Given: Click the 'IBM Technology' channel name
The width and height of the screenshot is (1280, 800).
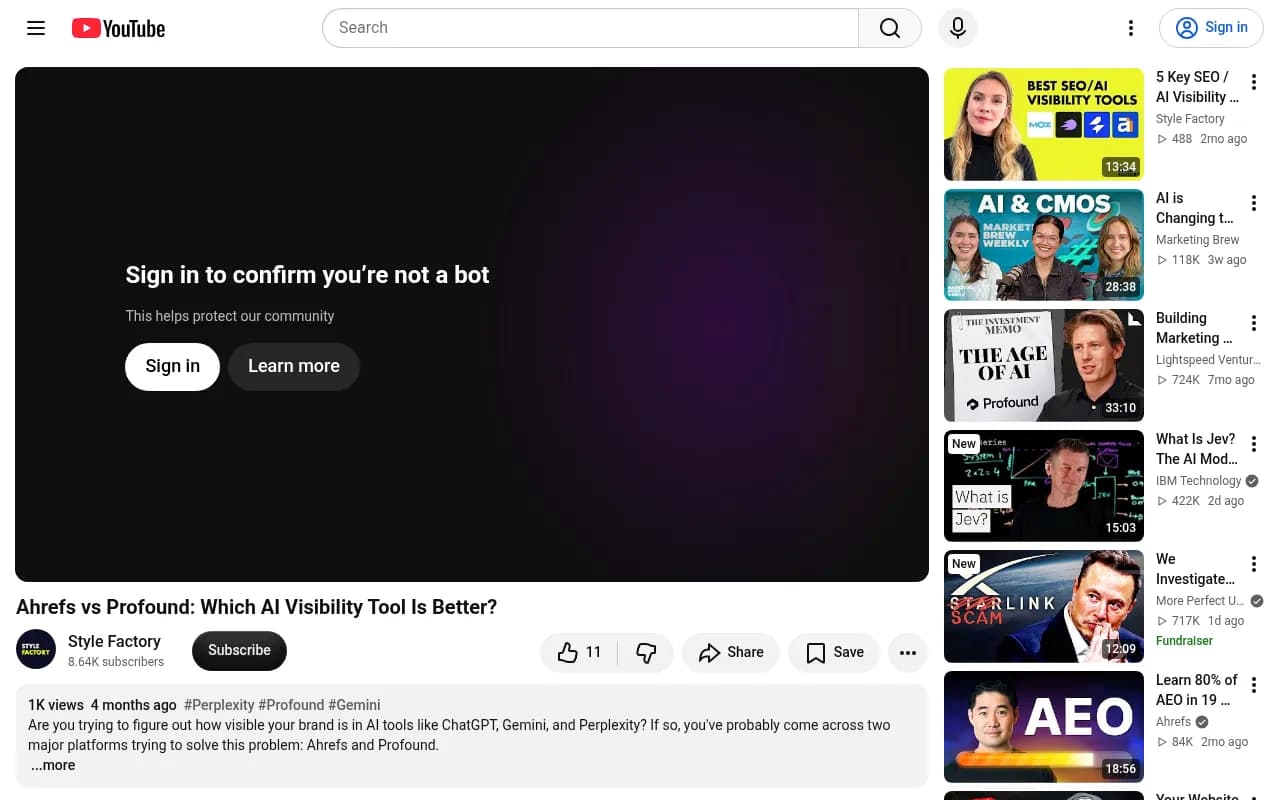Looking at the screenshot, I should point(1198,481).
